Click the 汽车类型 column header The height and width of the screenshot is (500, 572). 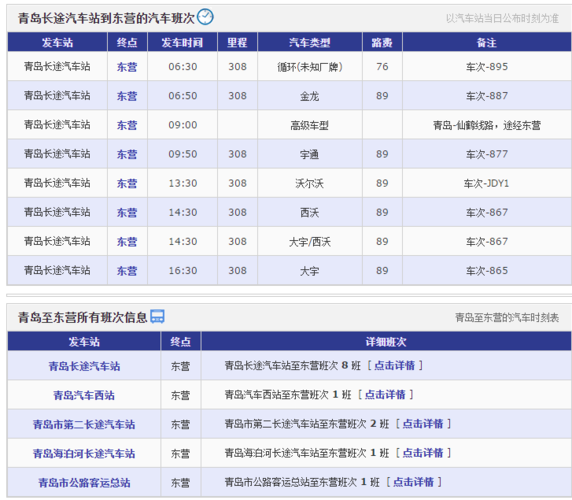coord(310,42)
